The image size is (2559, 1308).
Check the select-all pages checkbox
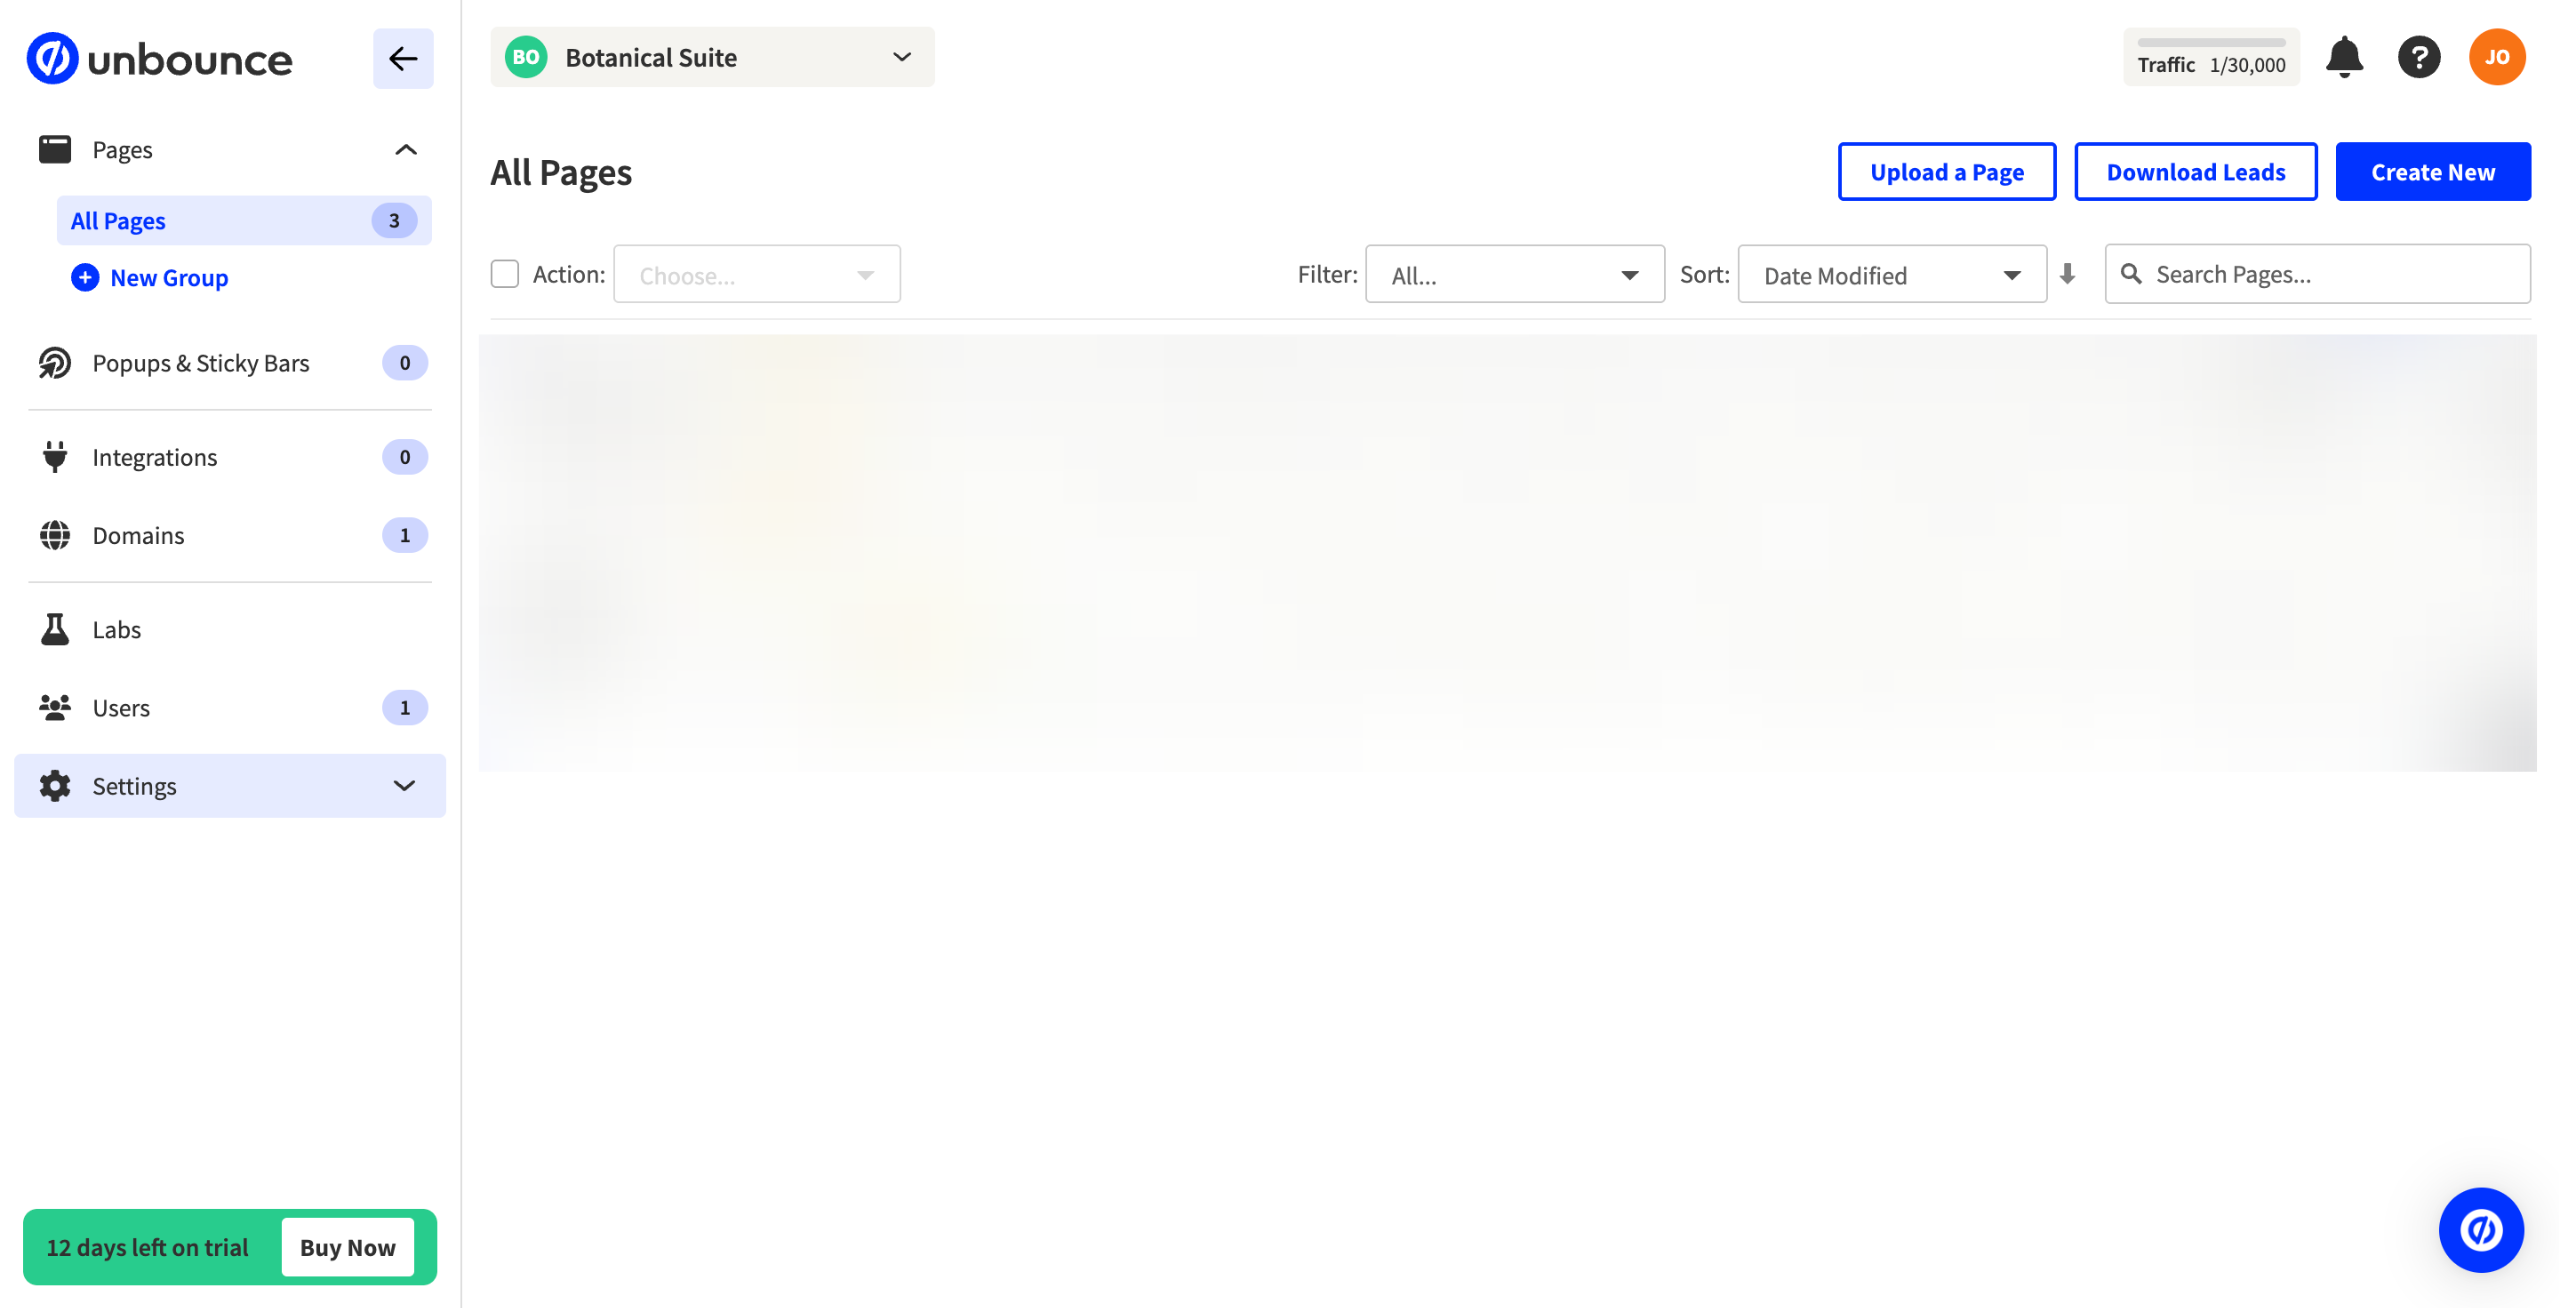(x=505, y=274)
